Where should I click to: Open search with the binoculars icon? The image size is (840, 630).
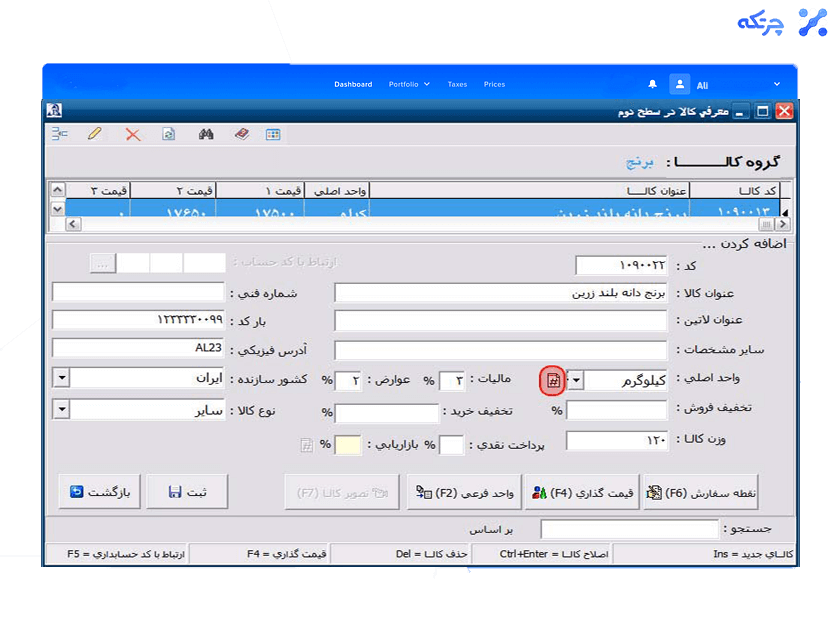pyautogui.click(x=206, y=134)
